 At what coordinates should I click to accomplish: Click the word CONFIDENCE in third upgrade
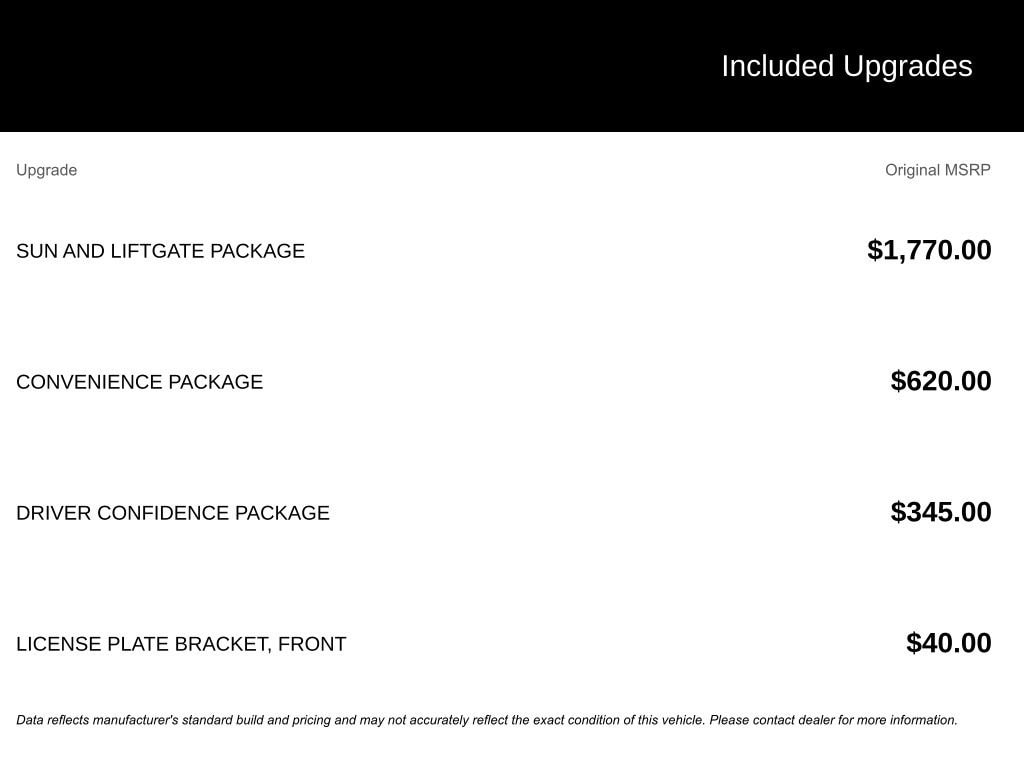[x=163, y=513]
